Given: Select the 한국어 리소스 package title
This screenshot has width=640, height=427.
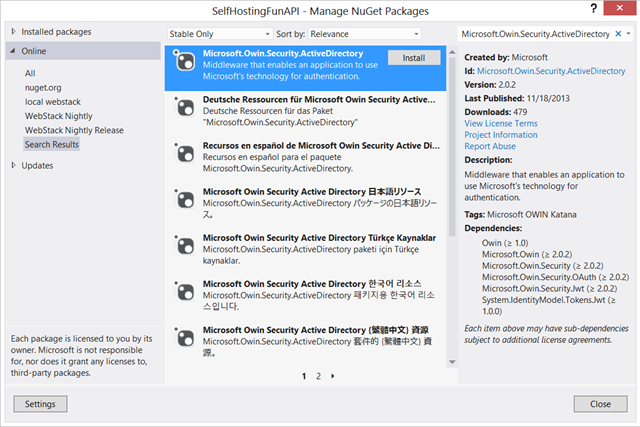Looking at the screenshot, I should click(x=312, y=284).
